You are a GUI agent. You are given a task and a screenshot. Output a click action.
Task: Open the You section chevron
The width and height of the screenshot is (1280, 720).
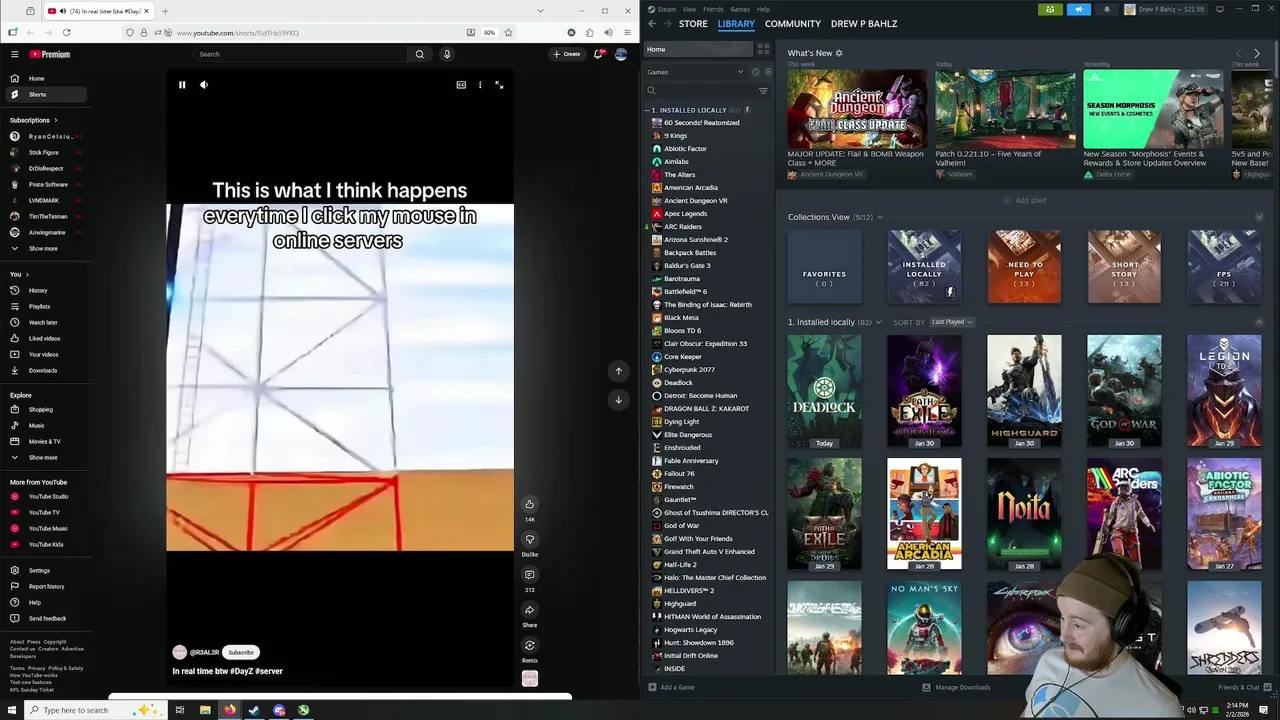pyautogui.click(x=27, y=274)
